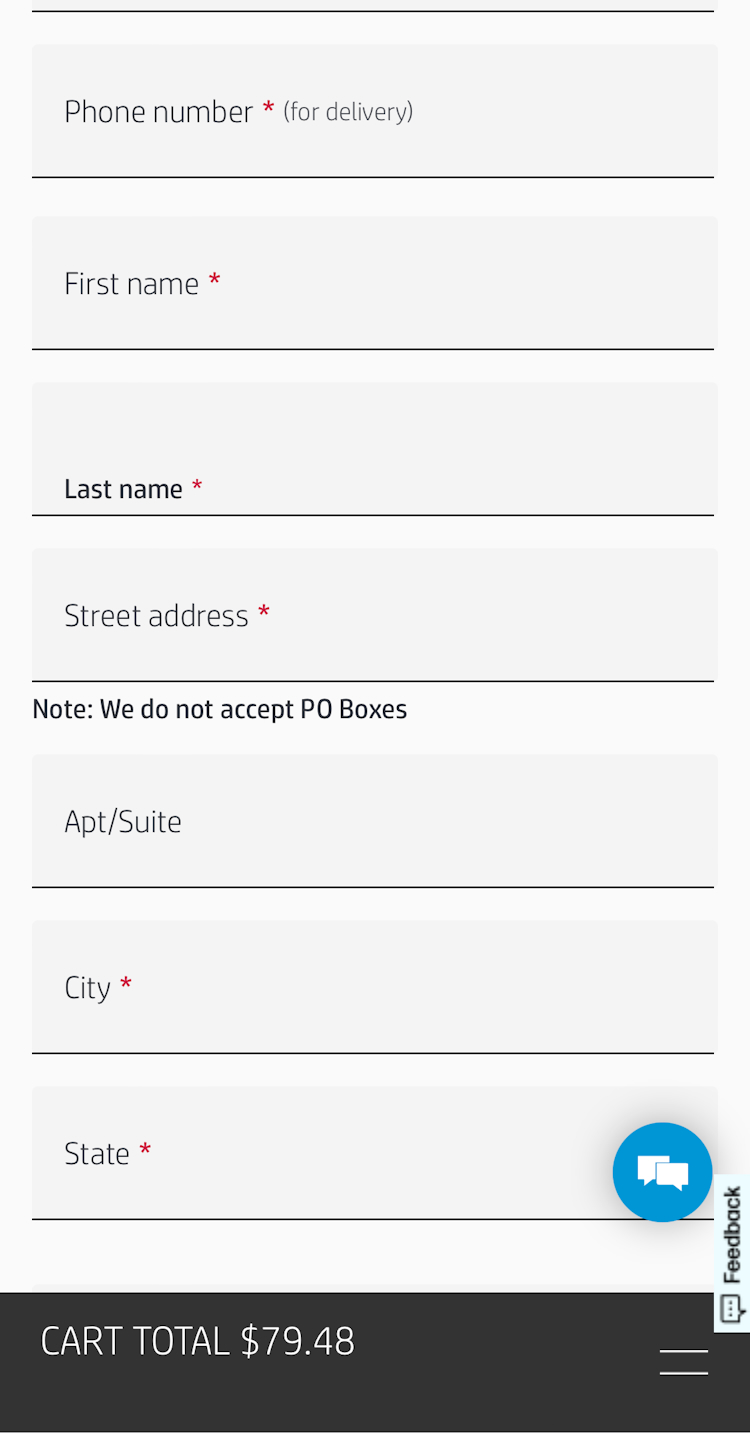Tap the 'Street address' label text

pos(156,616)
